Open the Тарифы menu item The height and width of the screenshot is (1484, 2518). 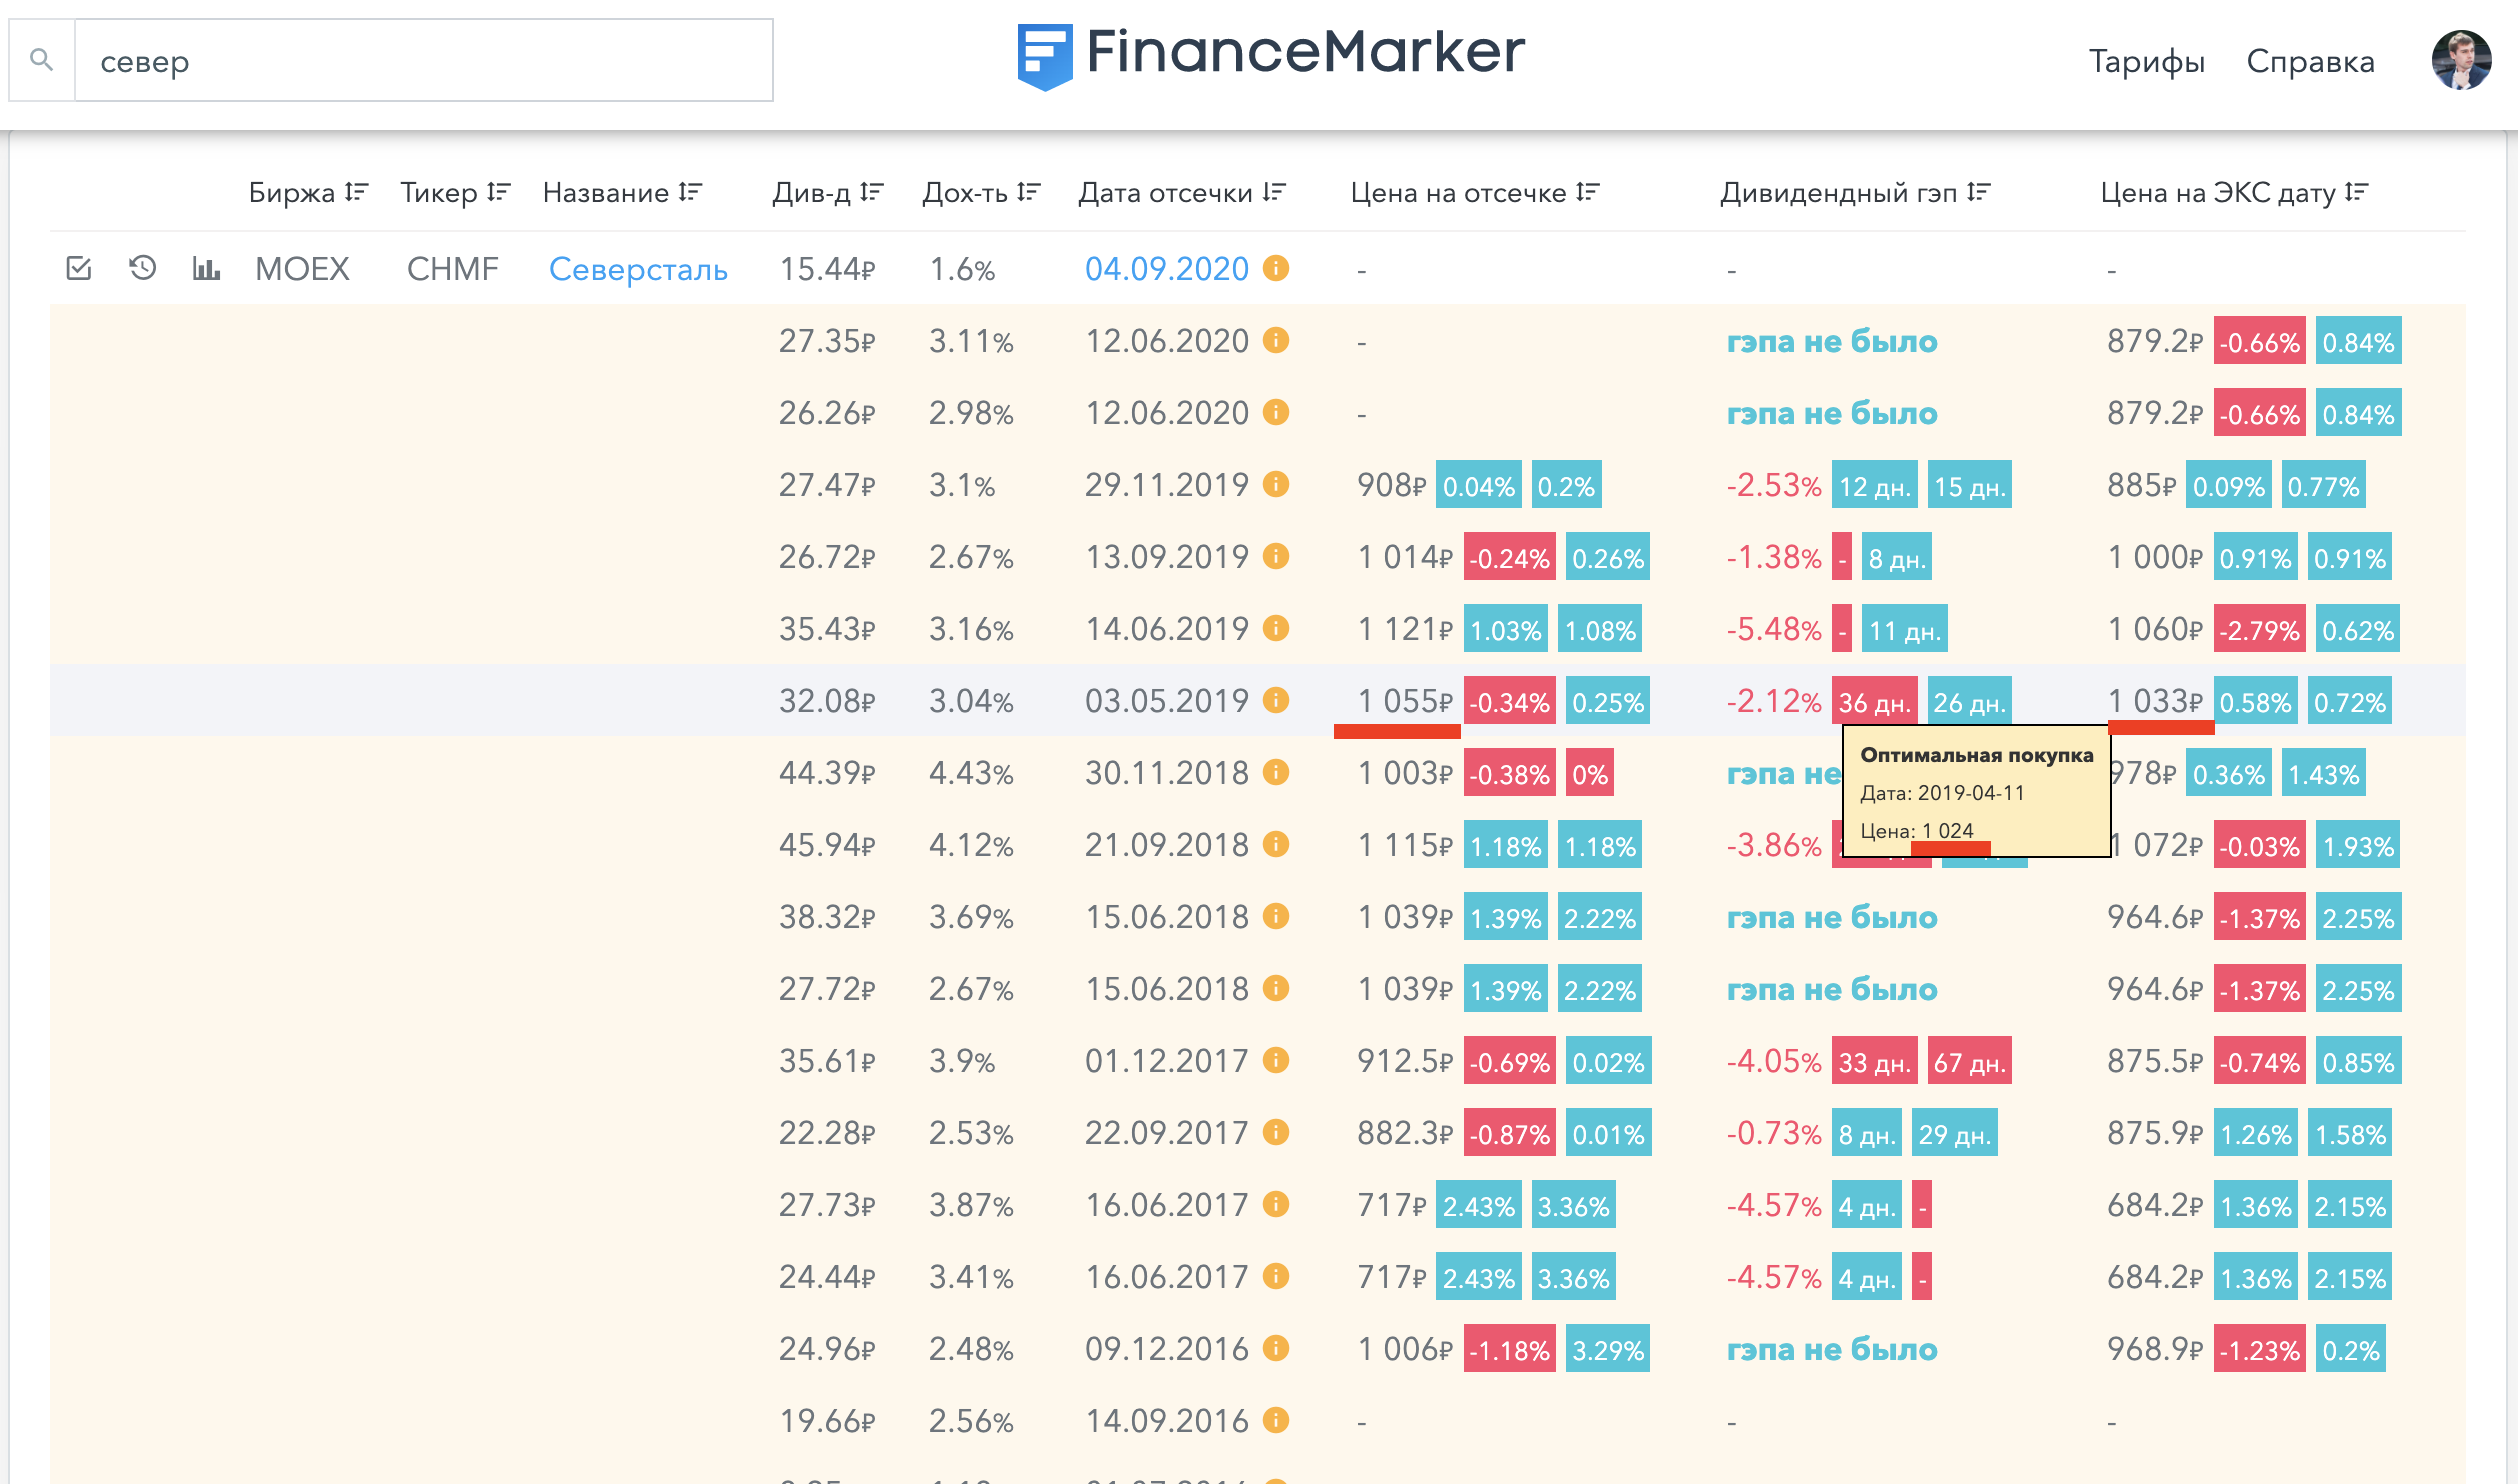pyautogui.click(x=2146, y=61)
